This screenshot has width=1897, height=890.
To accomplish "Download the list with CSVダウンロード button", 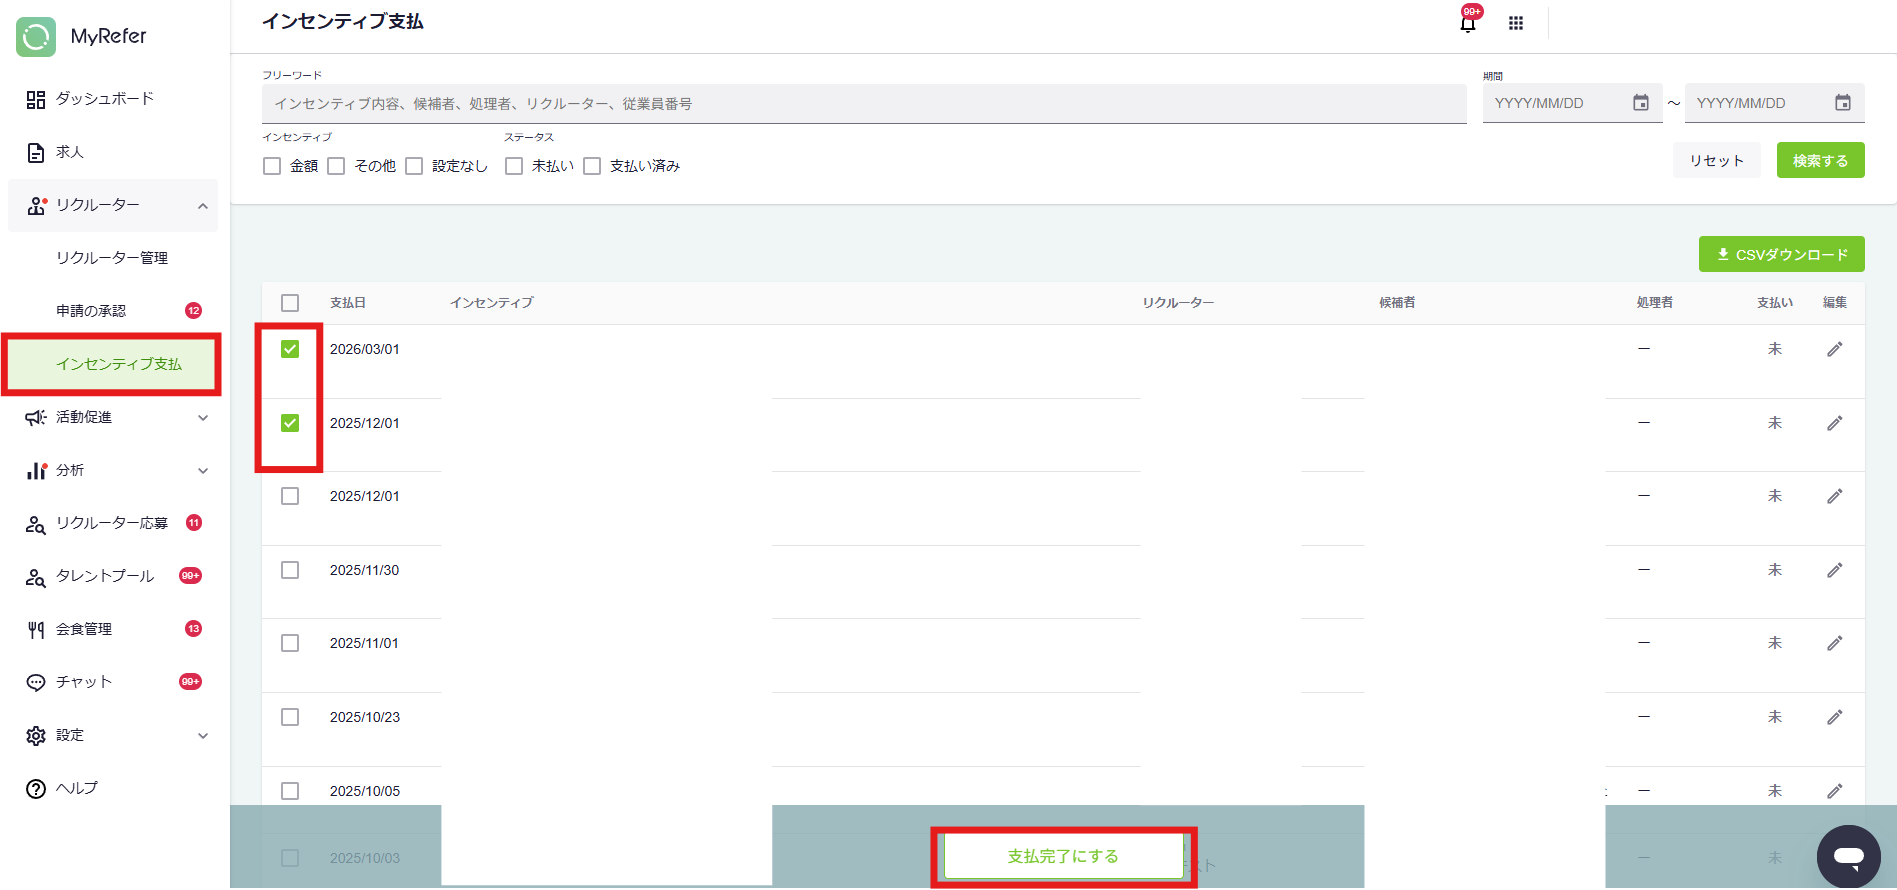I will (x=1781, y=254).
